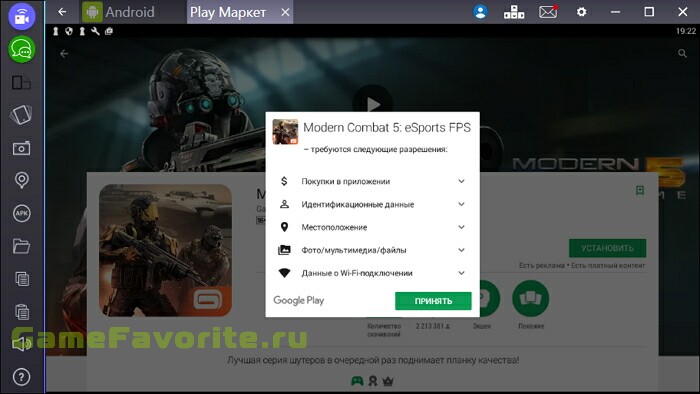Click the globe shield icon in status bar

click(x=69, y=31)
